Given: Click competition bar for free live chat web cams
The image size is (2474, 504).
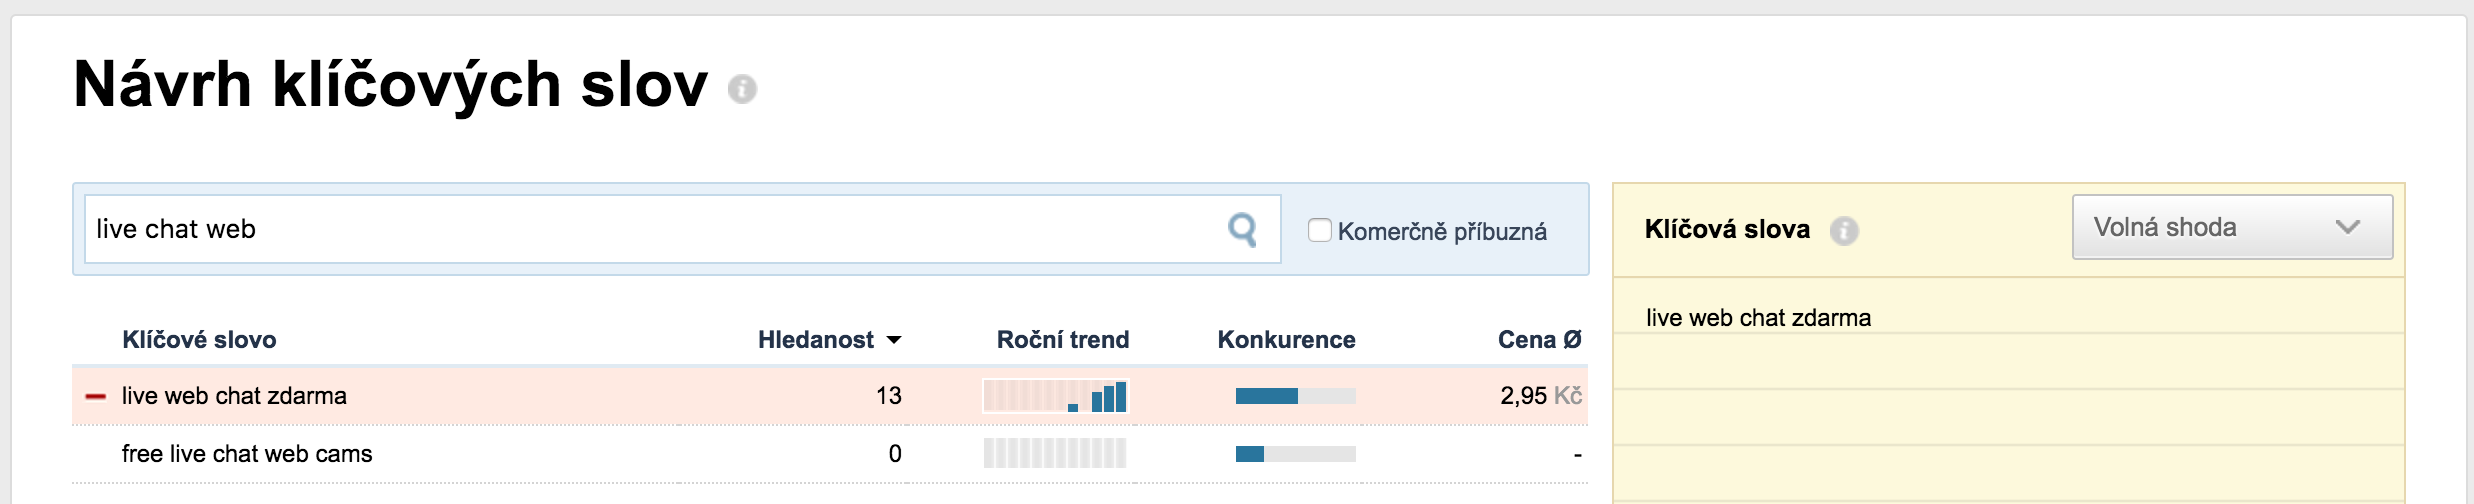Looking at the screenshot, I should coord(1295,454).
